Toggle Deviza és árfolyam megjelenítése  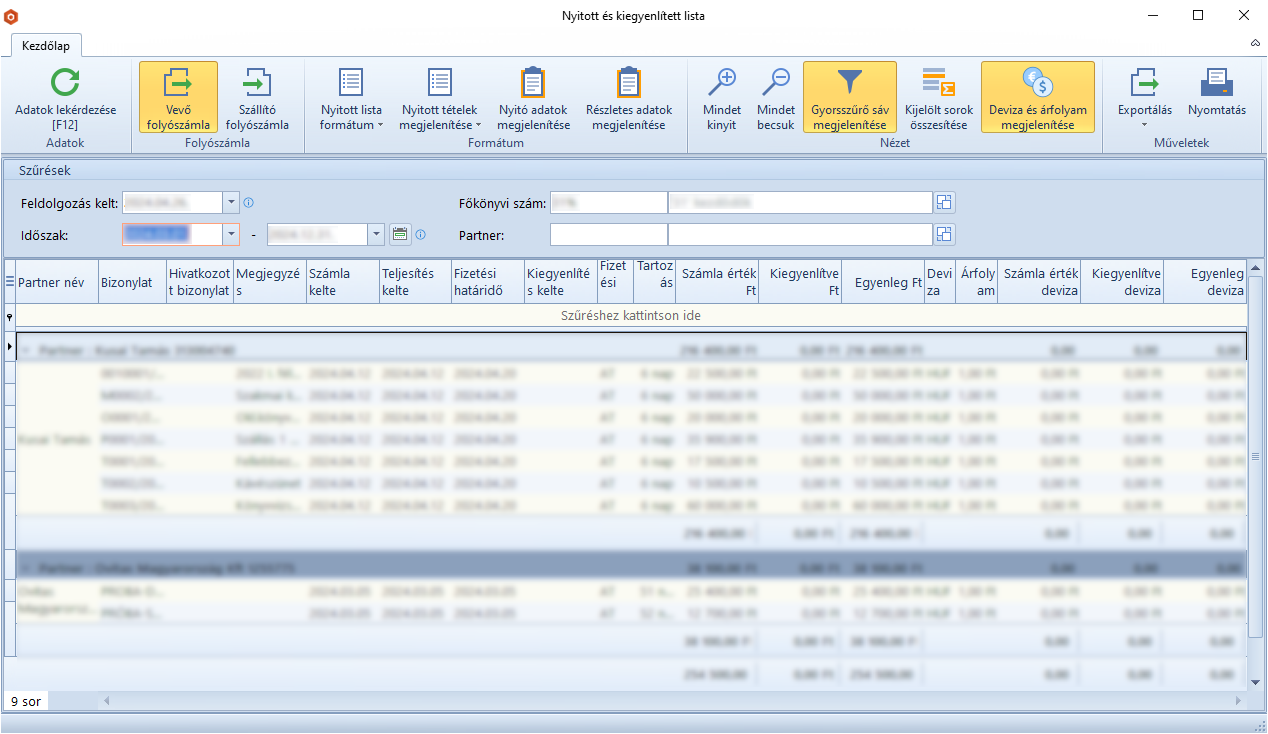[x=1037, y=98]
